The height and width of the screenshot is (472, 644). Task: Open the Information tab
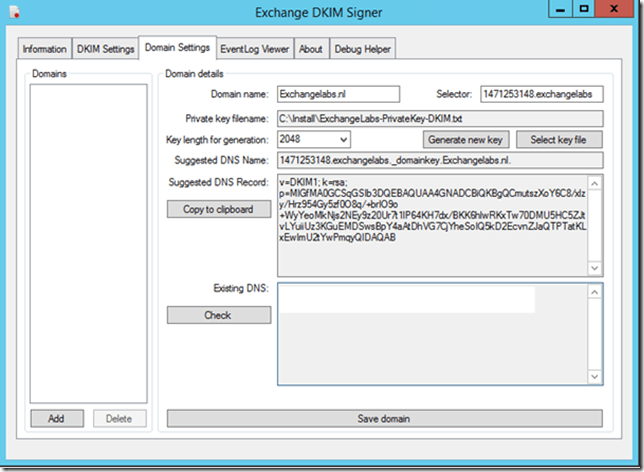[x=45, y=49]
